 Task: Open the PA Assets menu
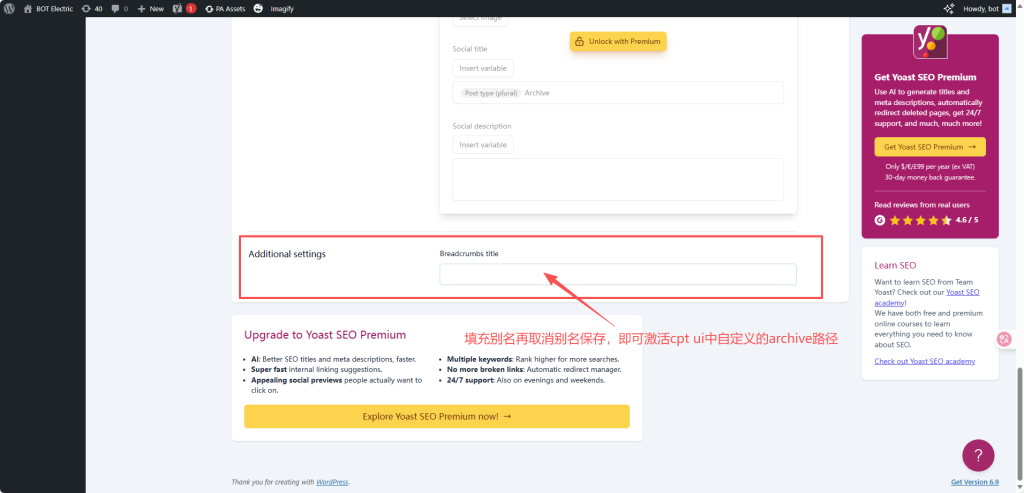(225, 8)
